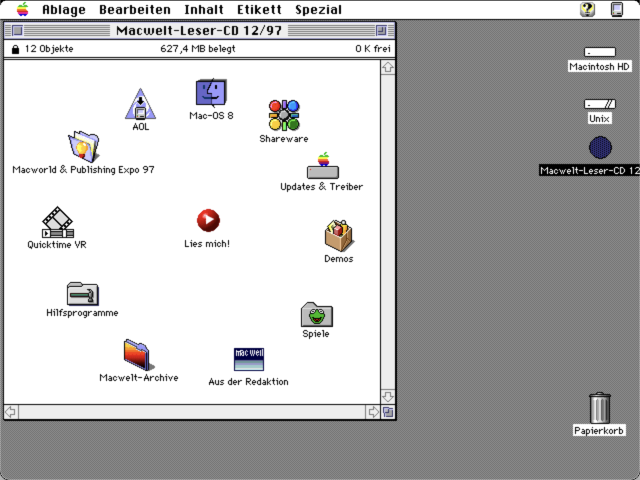Image resolution: width=640 pixels, height=480 pixels.
Task: Open the Ablage menu
Action: point(64,9)
